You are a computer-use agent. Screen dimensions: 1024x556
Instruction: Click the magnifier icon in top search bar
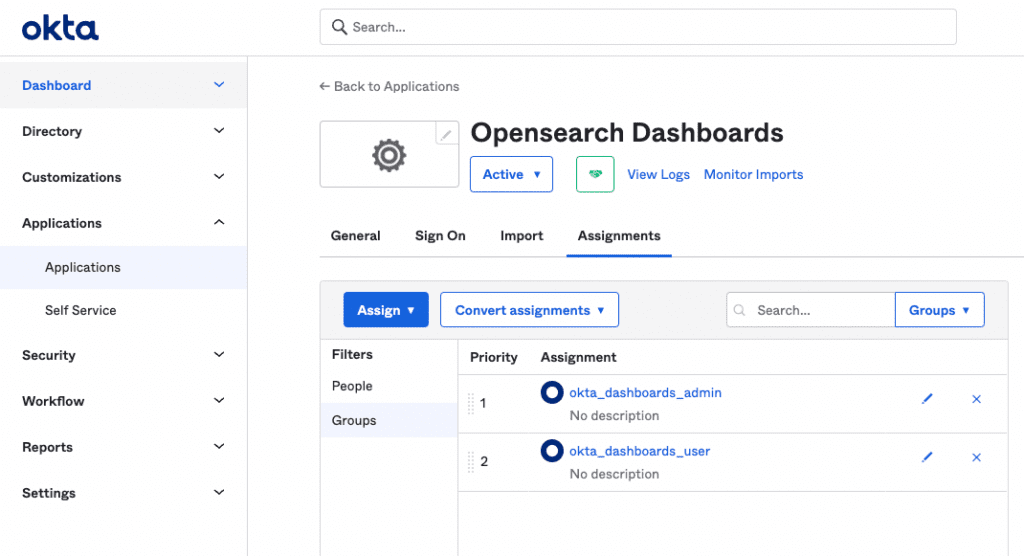pyautogui.click(x=339, y=27)
